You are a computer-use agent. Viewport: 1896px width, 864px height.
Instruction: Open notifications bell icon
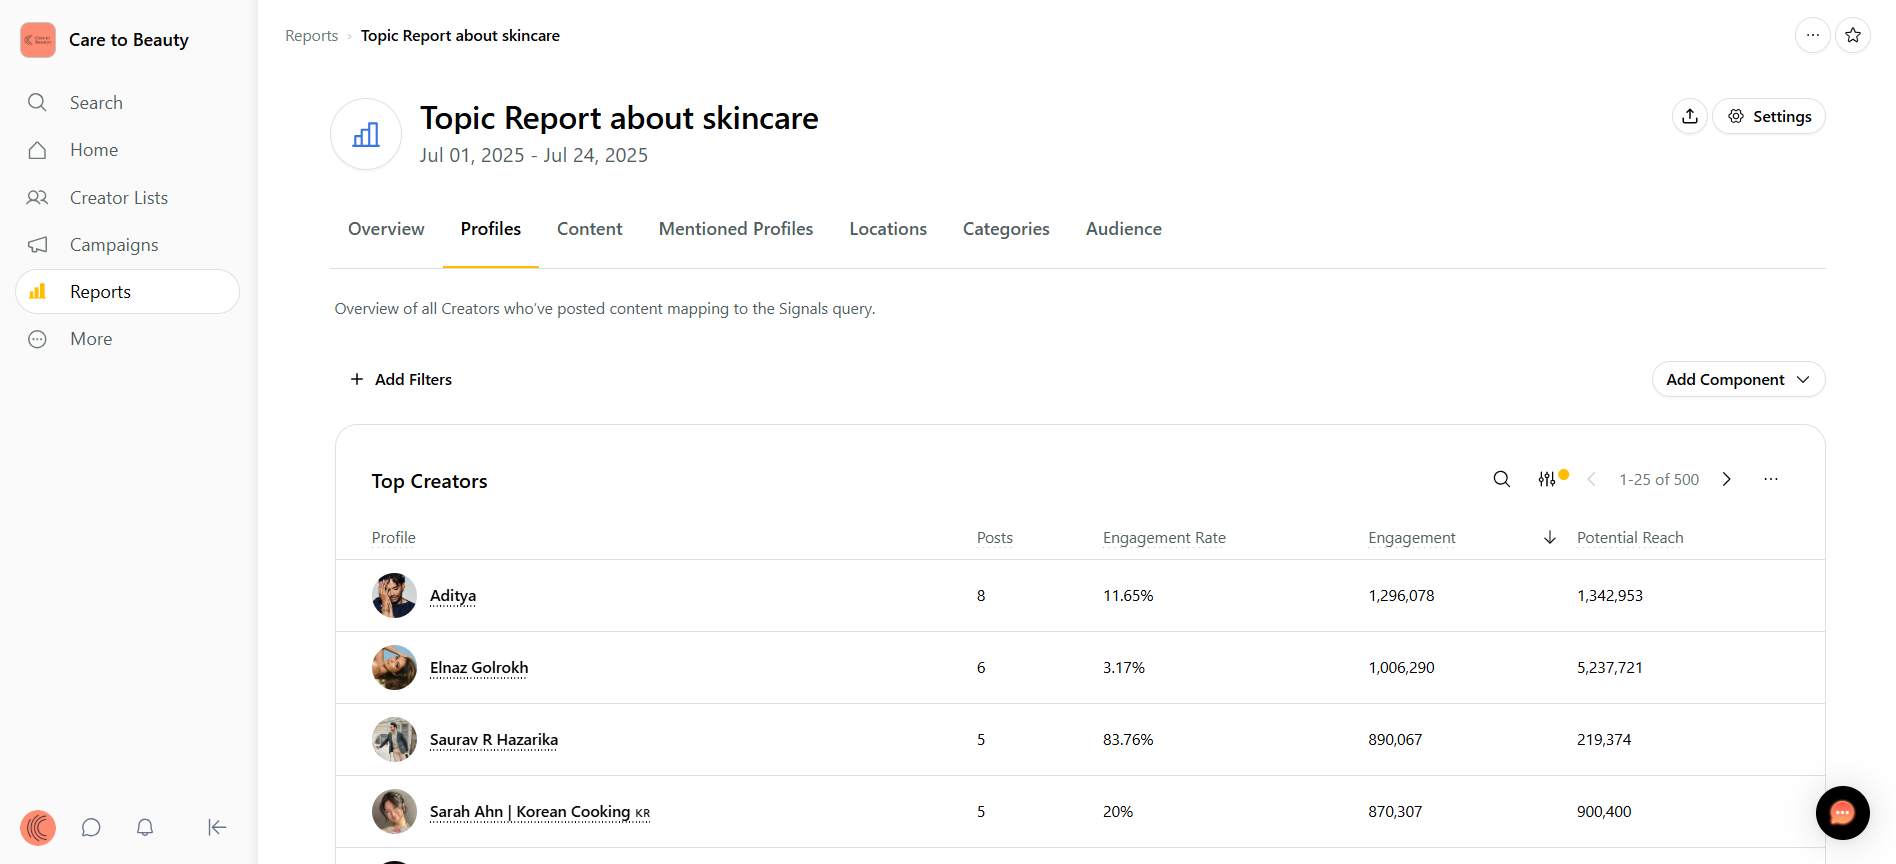tap(145, 827)
